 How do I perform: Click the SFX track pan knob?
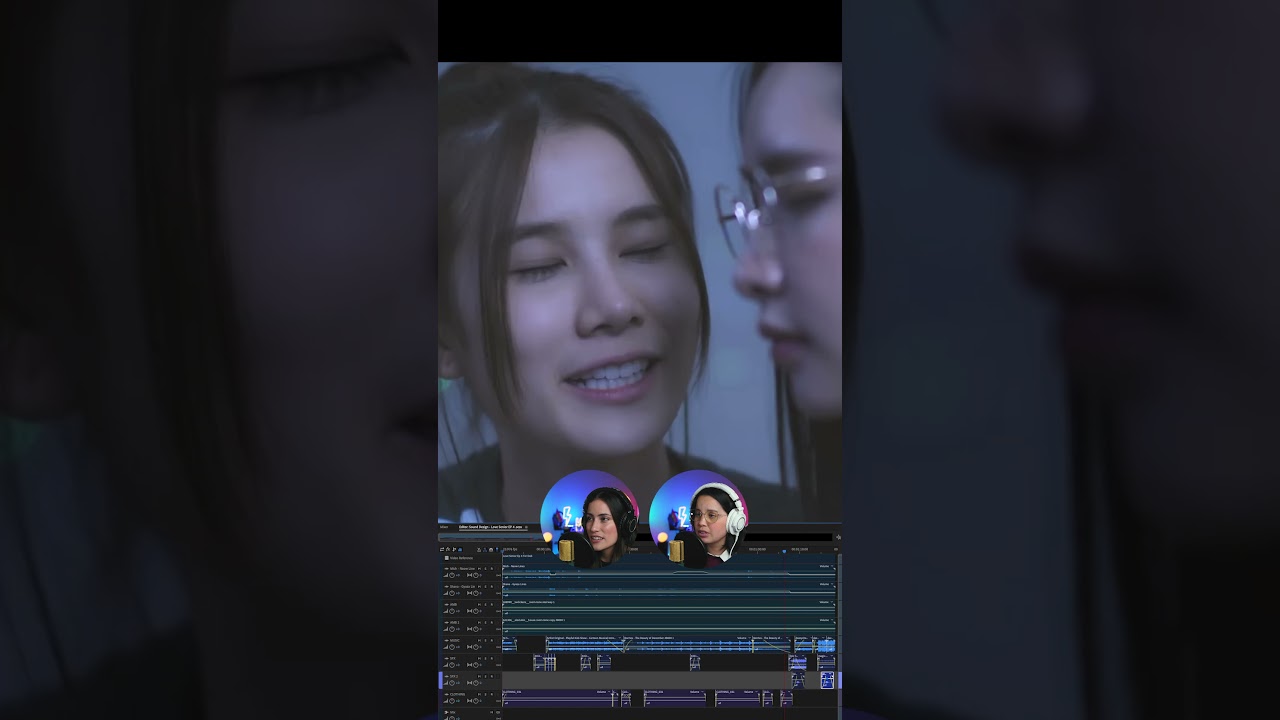(475, 665)
